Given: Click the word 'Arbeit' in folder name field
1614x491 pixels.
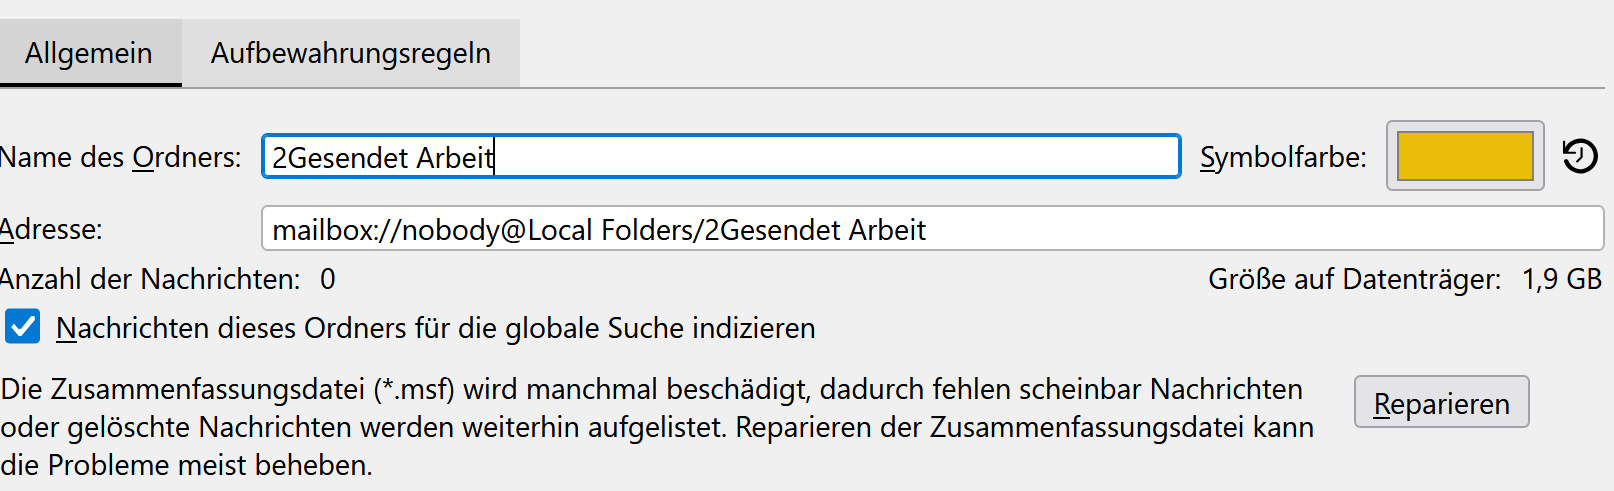Looking at the screenshot, I should coord(454,158).
